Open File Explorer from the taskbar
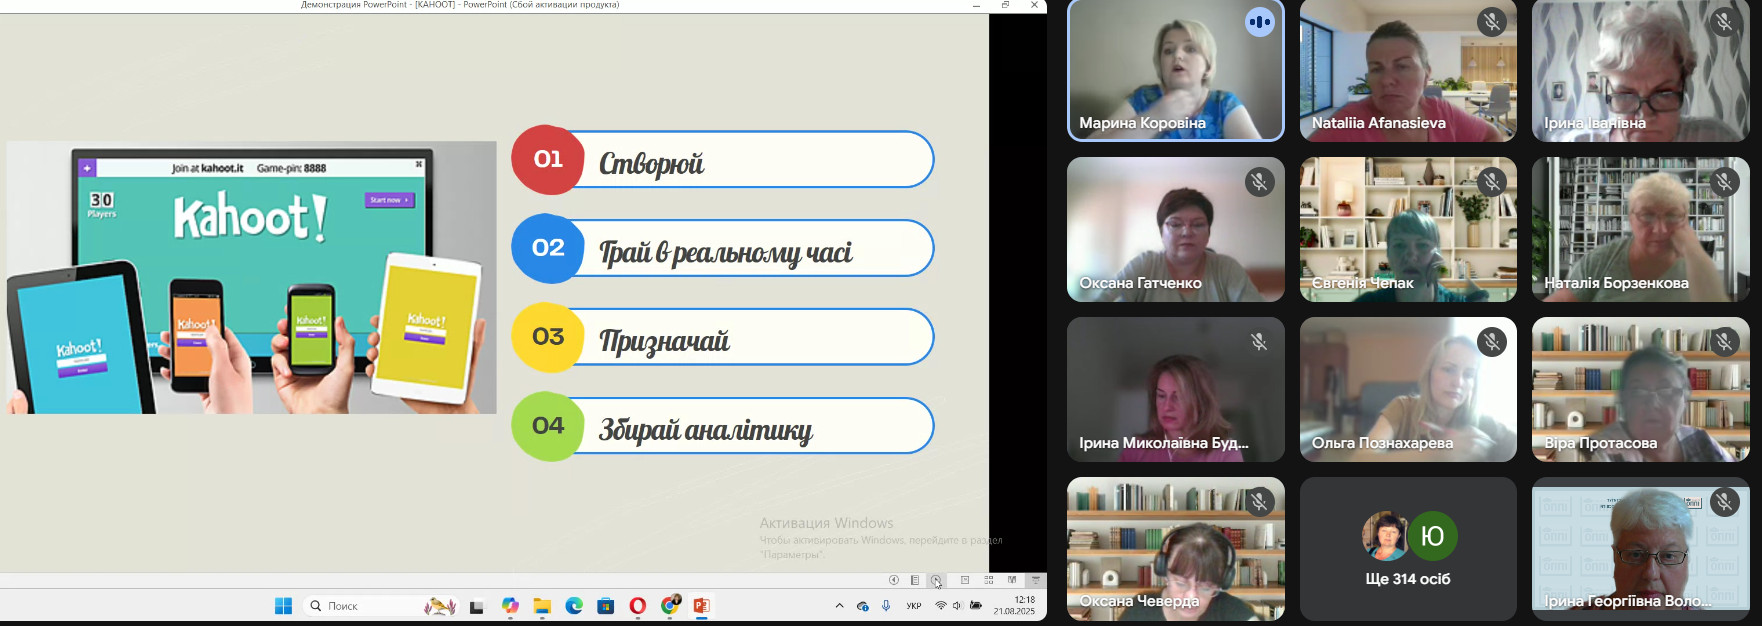Image resolution: width=1762 pixels, height=626 pixels. pos(542,606)
